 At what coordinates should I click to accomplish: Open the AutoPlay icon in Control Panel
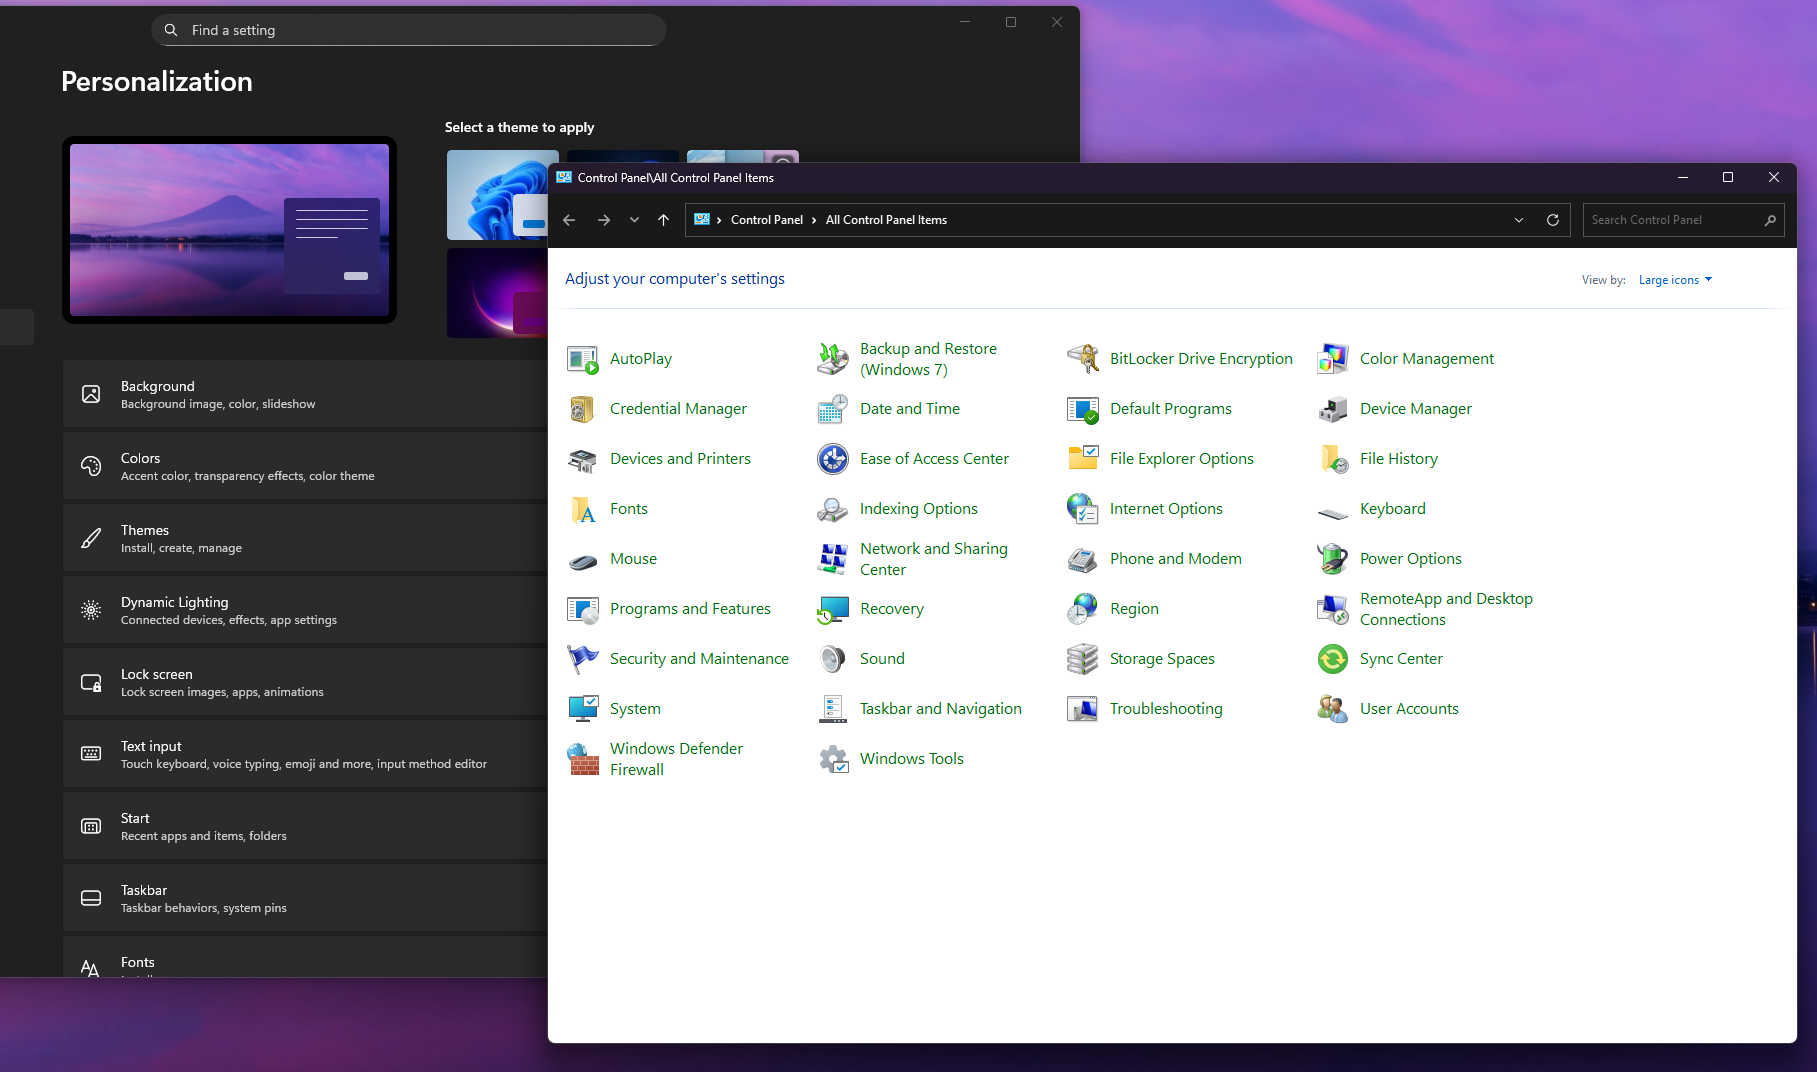pos(582,359)
